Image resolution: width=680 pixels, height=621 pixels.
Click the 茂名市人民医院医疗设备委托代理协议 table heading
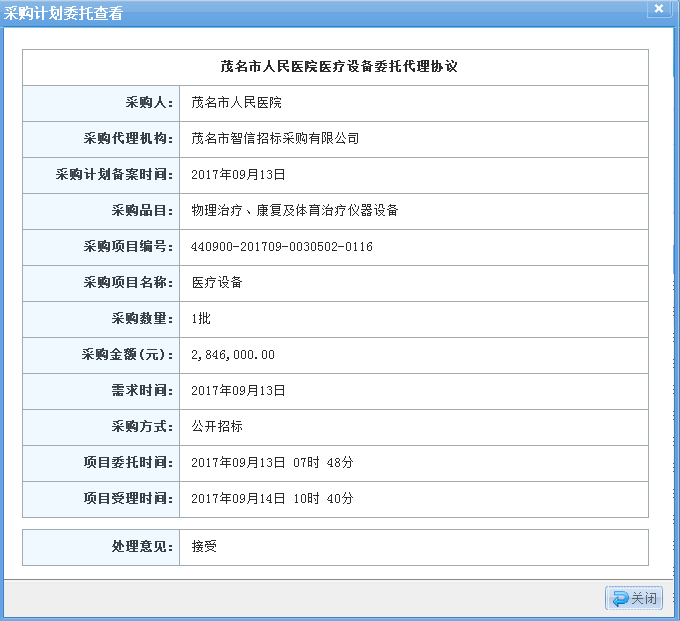(x=335, y=67)
